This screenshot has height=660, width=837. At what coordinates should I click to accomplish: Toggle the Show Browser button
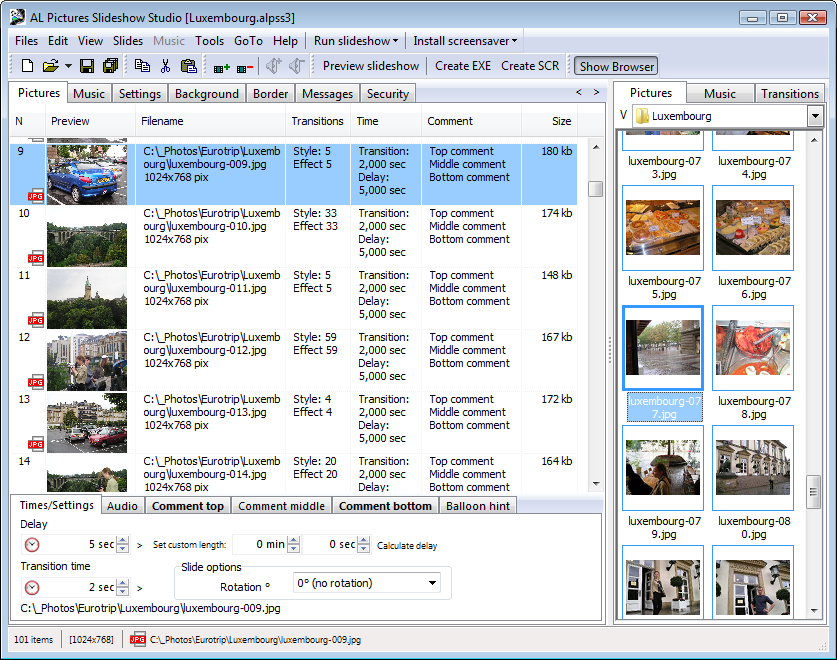tap(616, 66)
